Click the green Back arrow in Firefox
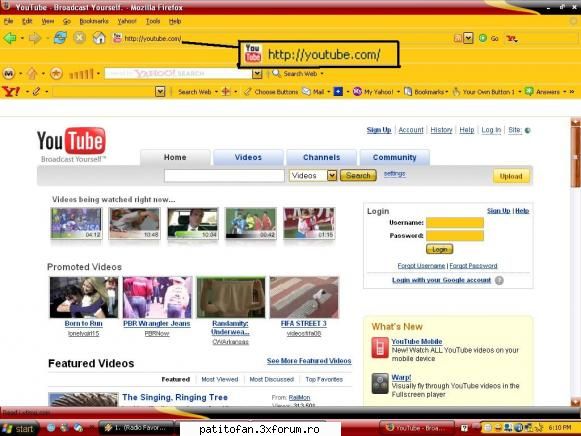The height and width of the screenshot is (436, 581). 10,38
